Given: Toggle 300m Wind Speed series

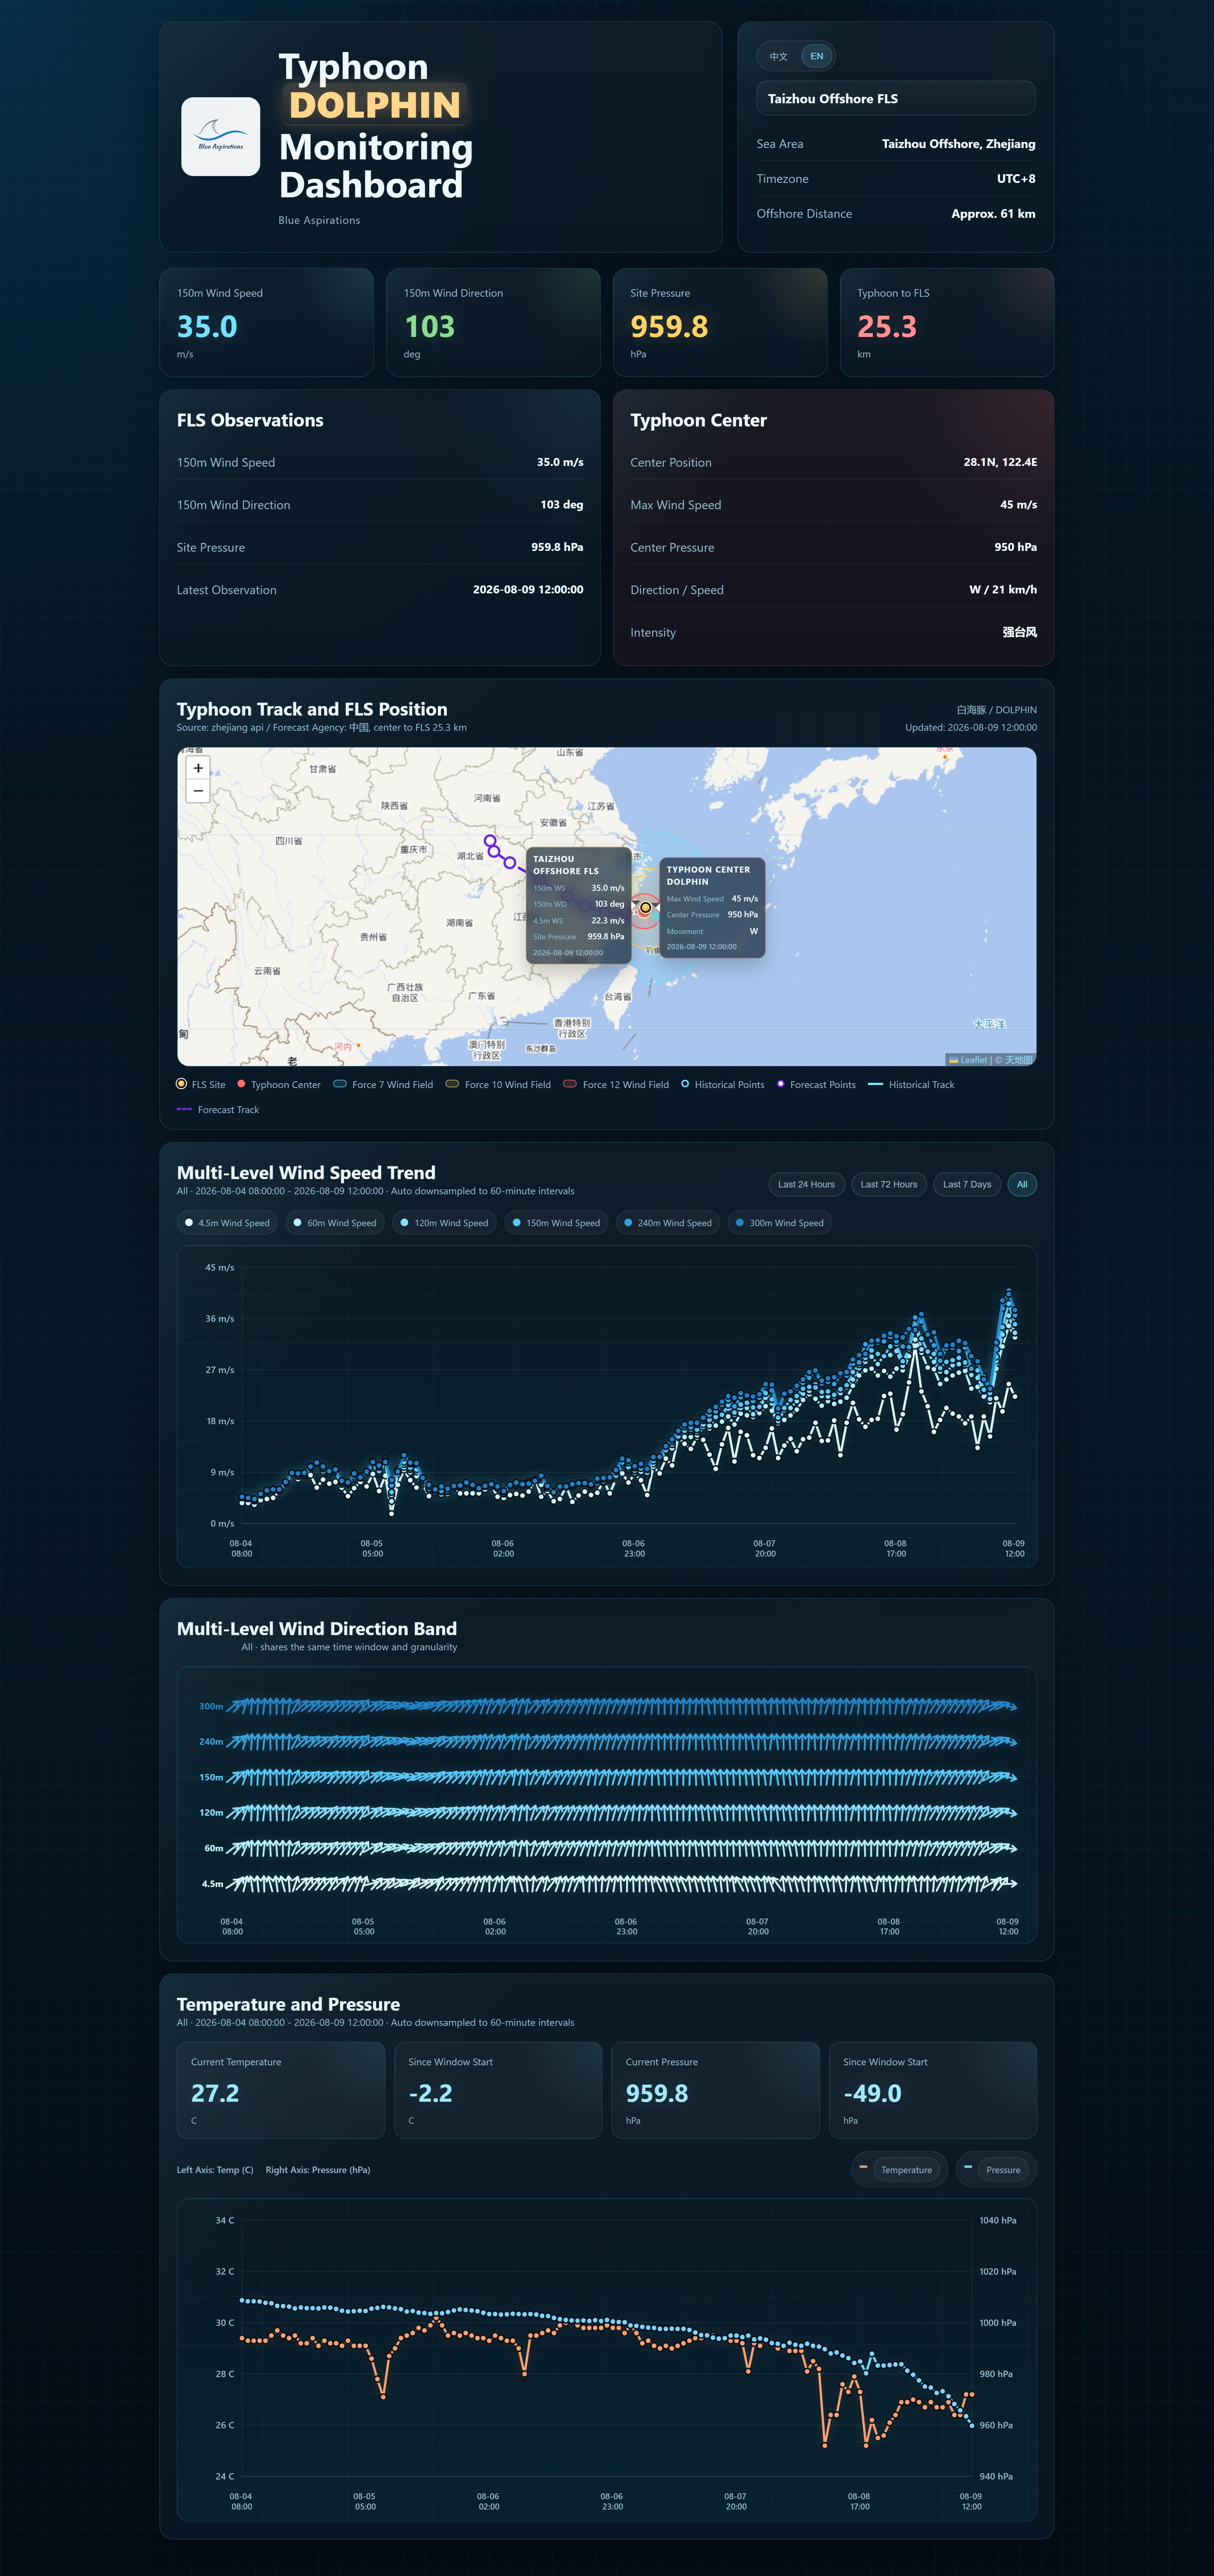Looking at the screenshot, I should click(x=780, y=1223).
